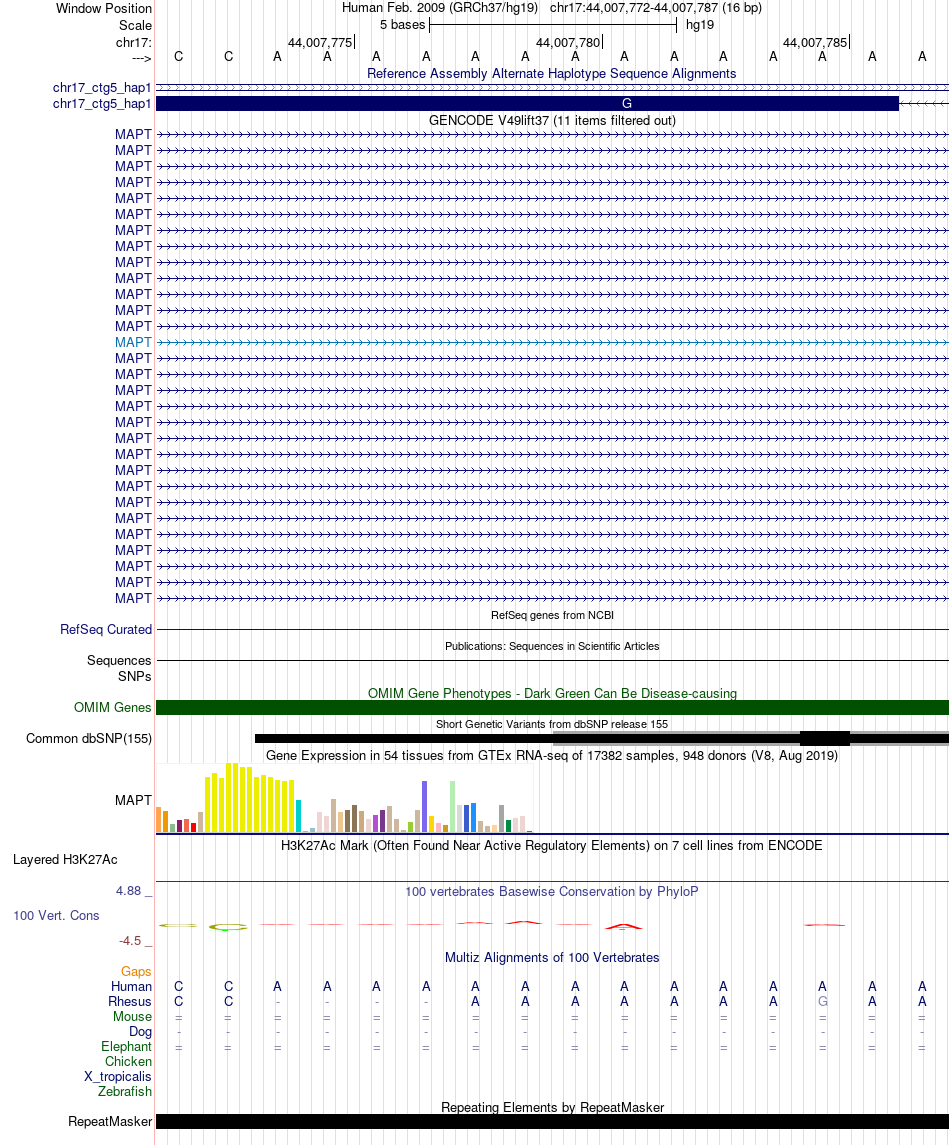Open the OMIM Genes track label
This screenshot has height=1145, width=950.
pyautogui.click(x=112, y=708)
